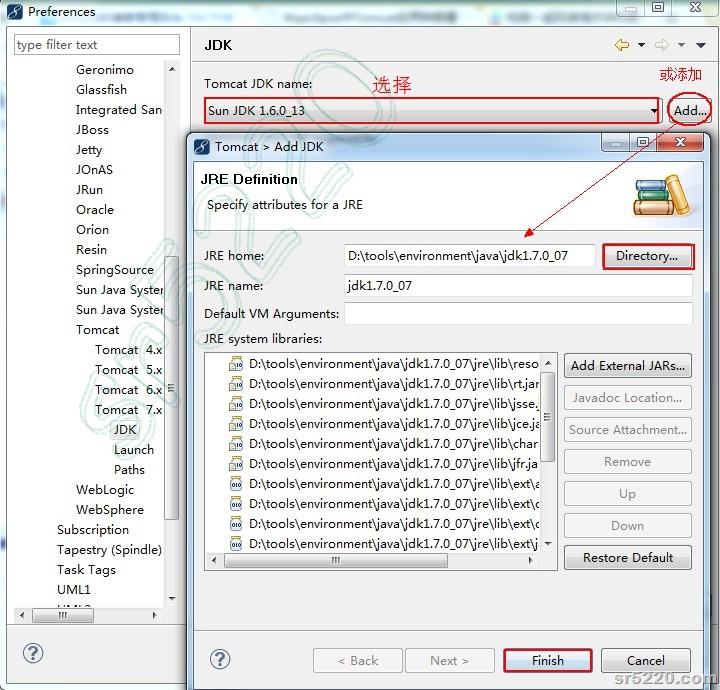The image size is (720, 690).
Task: Open the view menu triangle in JDK header
Action: point(701,45)
